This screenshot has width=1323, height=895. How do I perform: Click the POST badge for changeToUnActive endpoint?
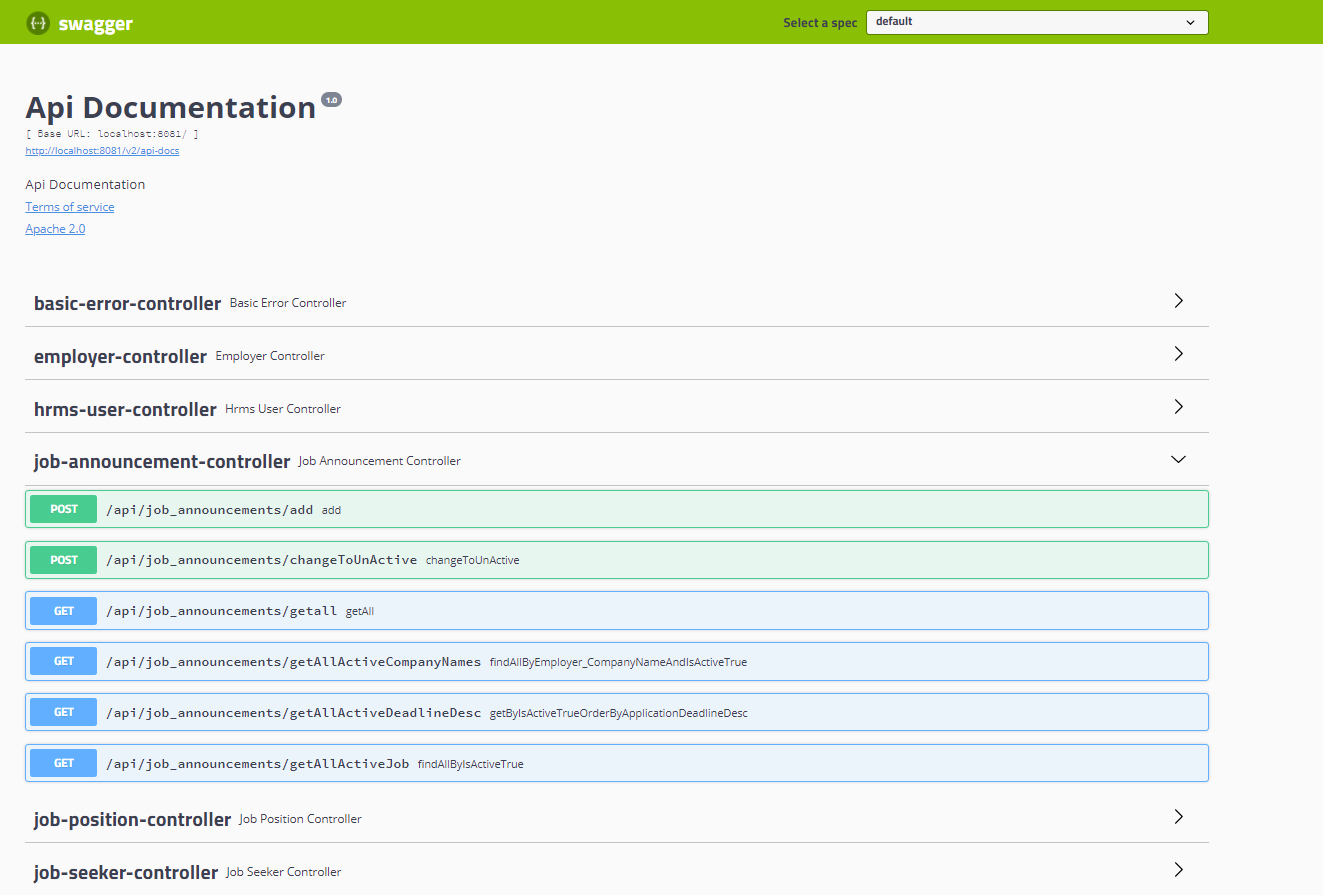click(63, 560)
